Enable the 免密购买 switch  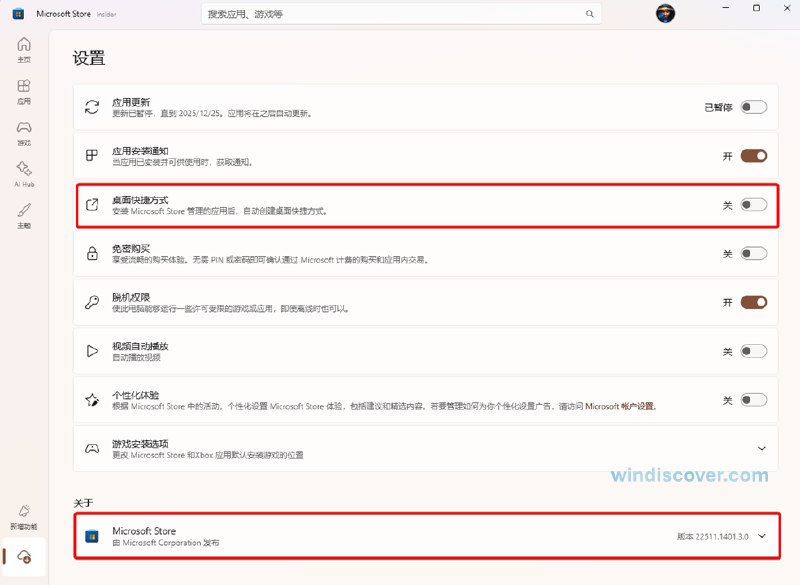point(754,253)
